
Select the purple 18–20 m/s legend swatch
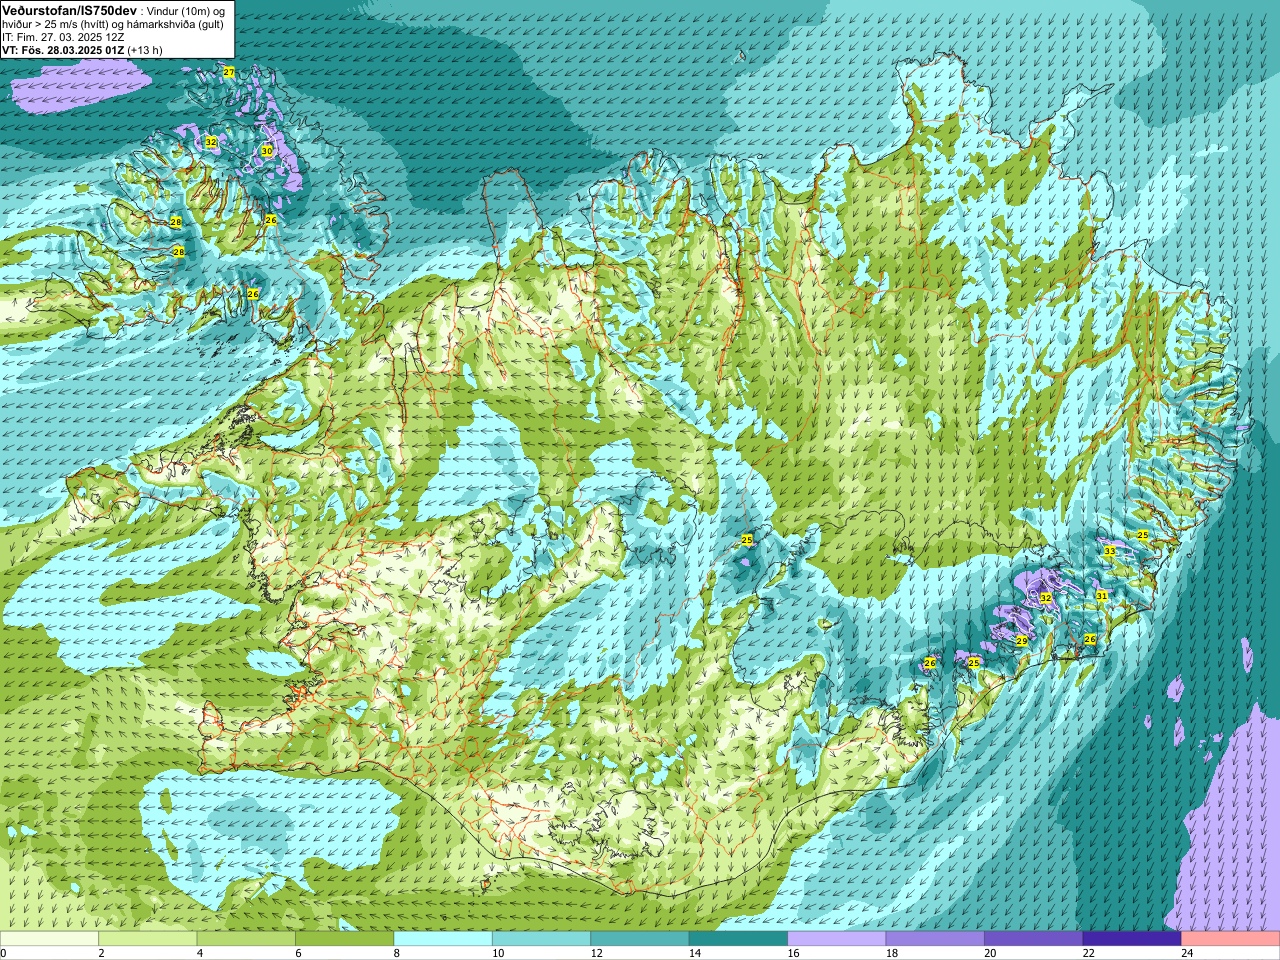pyautogui.click(x=935, y=939)
